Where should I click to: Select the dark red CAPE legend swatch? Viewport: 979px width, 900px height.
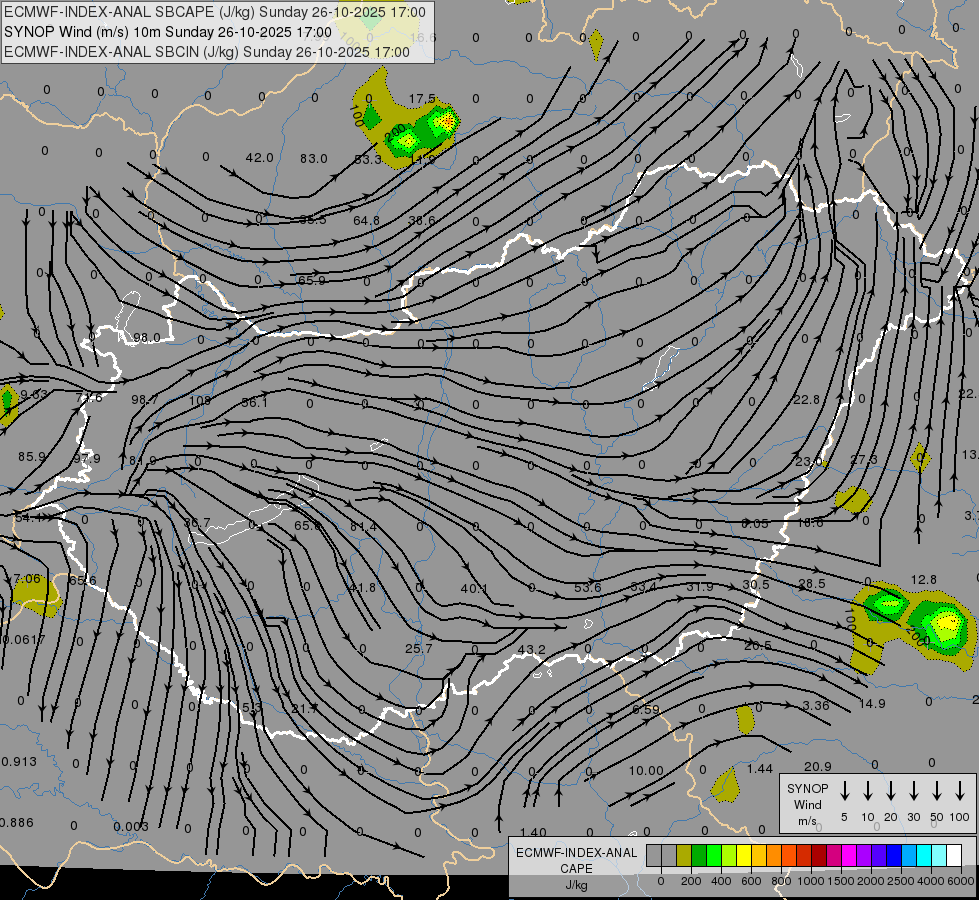pyautogui.click(x=819, y=855)
